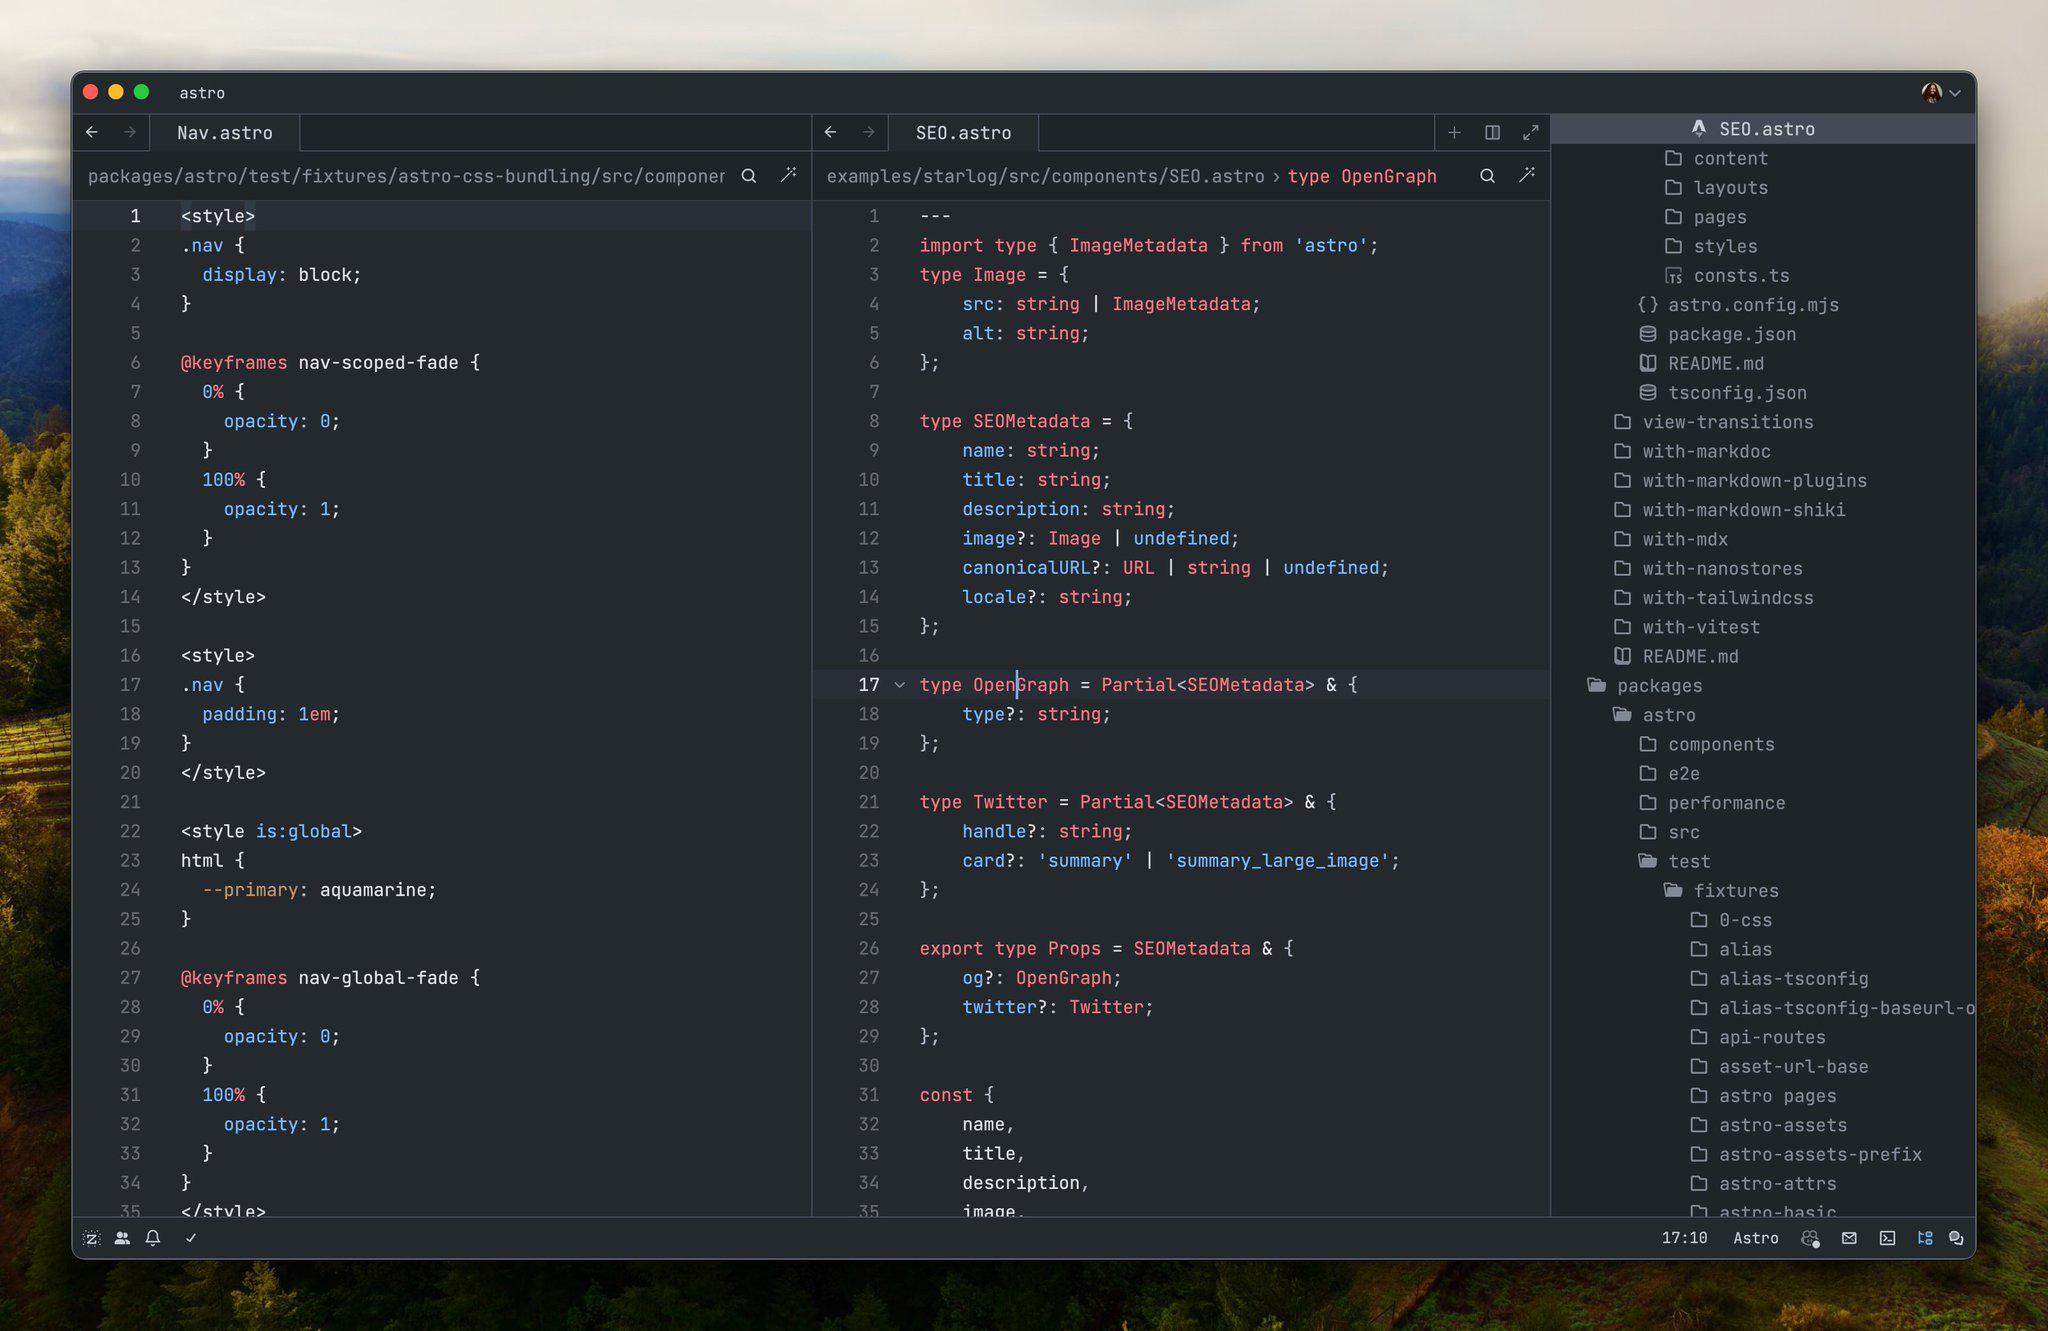Click the new tab plus icon
This screenshot has height=1331, width=2048.
pos(1456,132)
